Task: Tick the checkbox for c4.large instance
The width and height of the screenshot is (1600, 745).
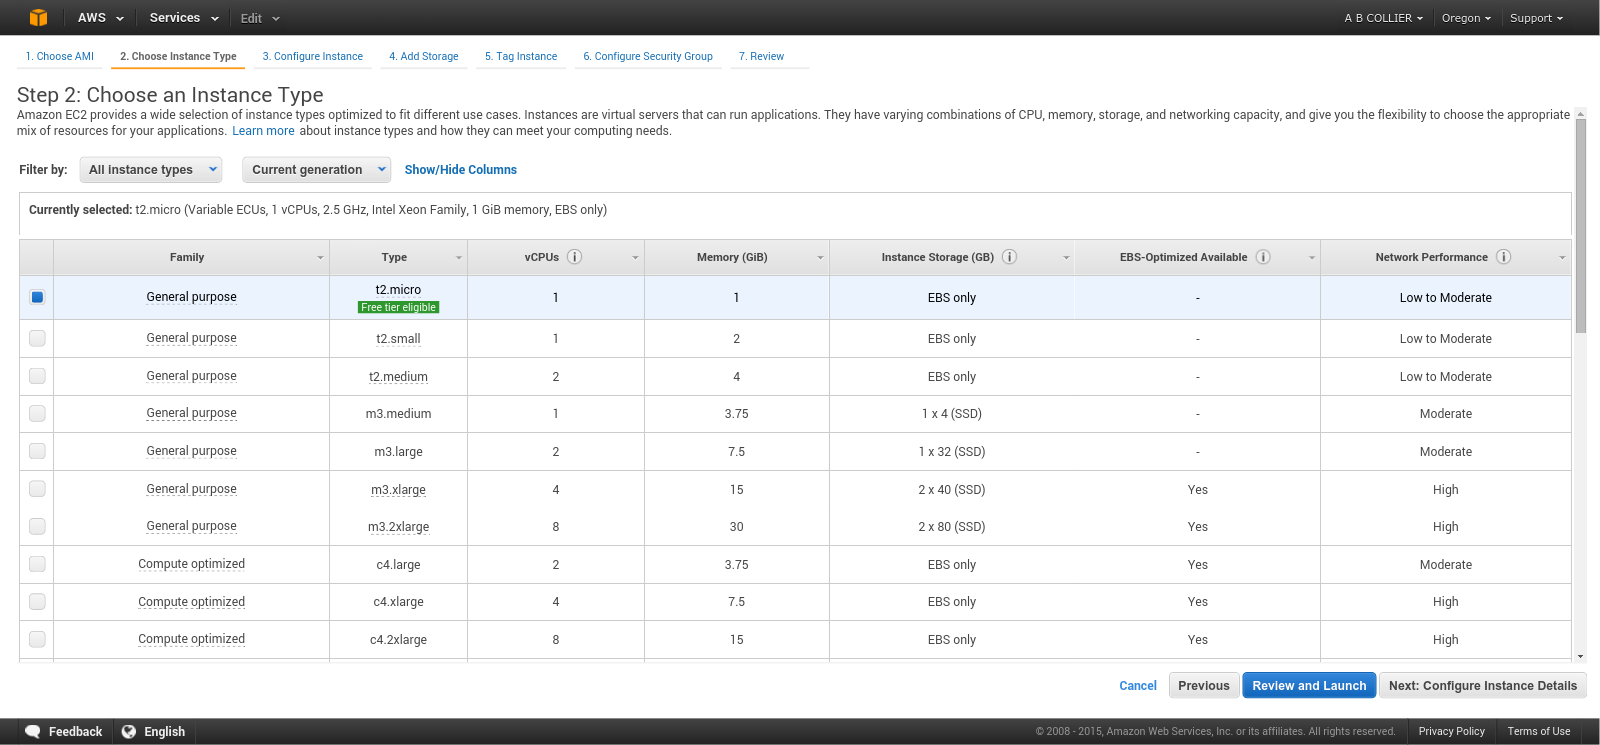Action: click(37, 564)
